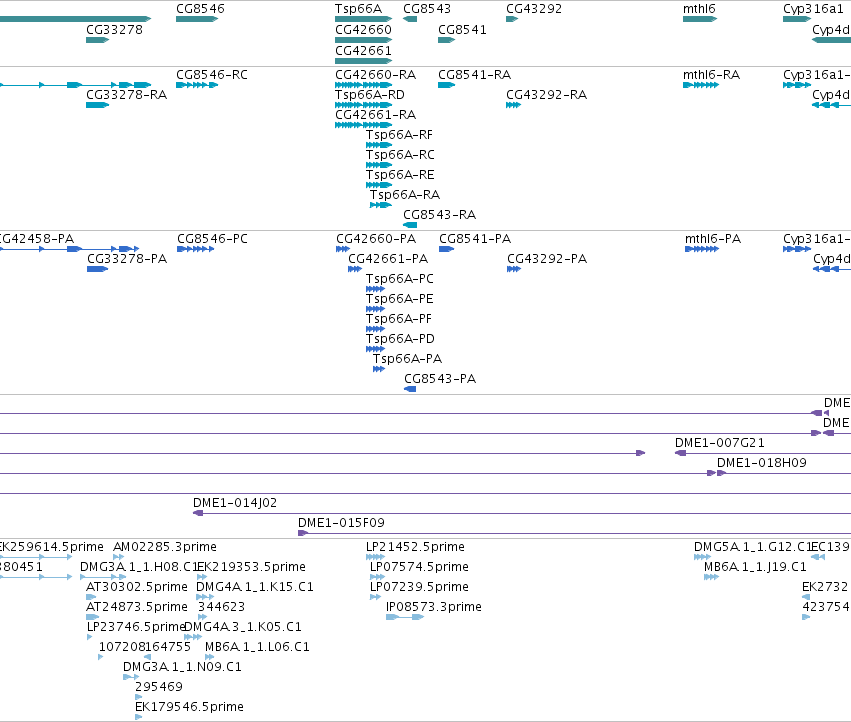Click protein CG42660-PA
The width and height of the screenshot is (851, 722).
tap(376, 239)
